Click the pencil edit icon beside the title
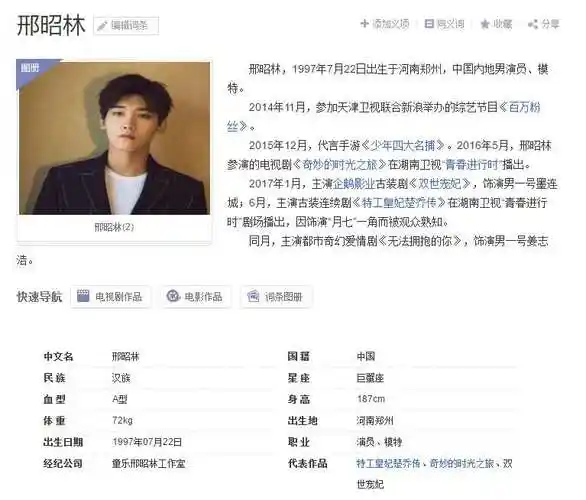The width and height of the screenshot is (586, 500). pyautogui.click(x=102, y=26)
